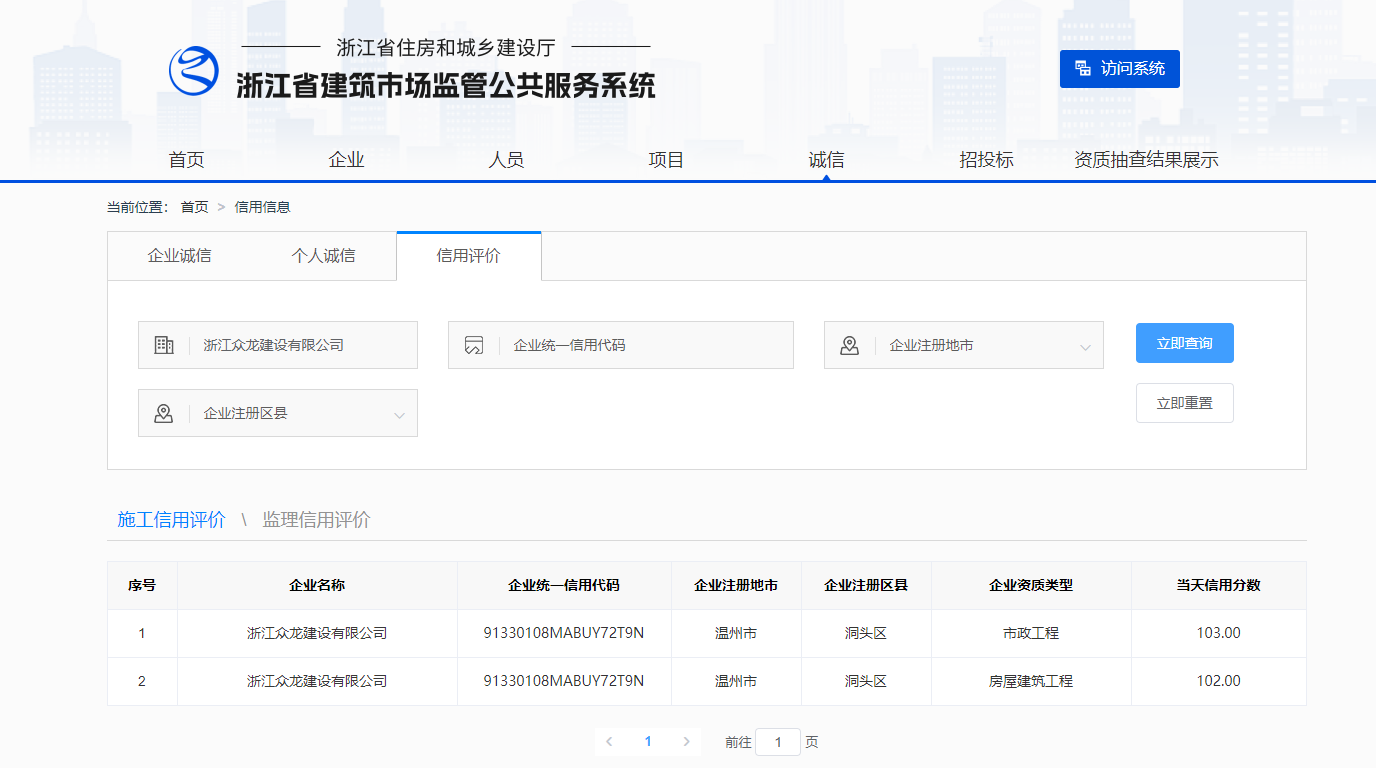Image resolution: width=1376 pixels, height=768 pixels.
Task: Click the location pin icon for 企业注册地市
Action: 850,345
